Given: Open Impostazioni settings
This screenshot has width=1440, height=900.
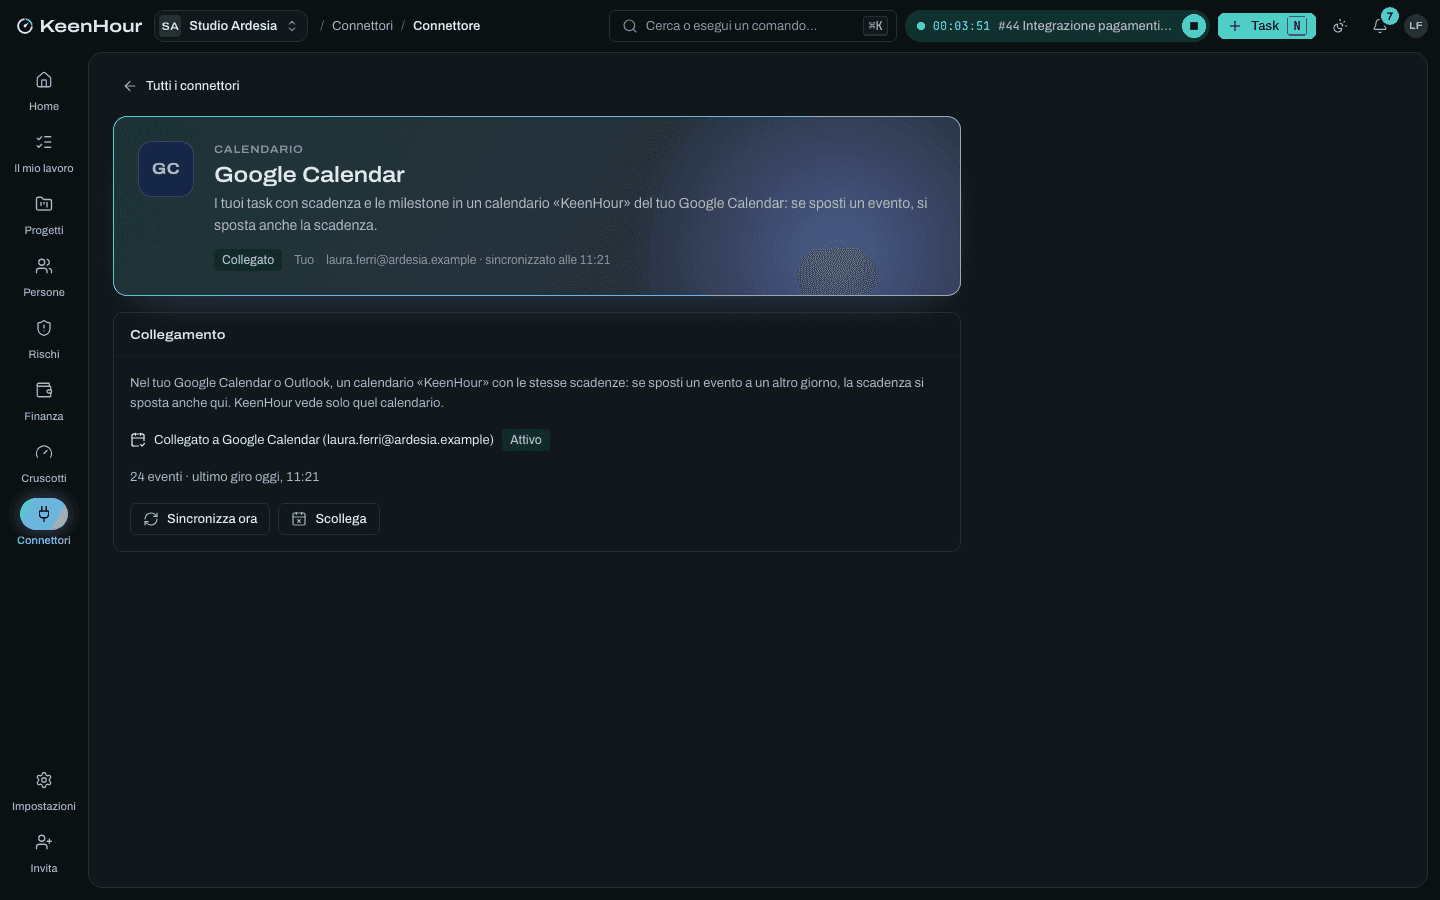Looking at the screenshot, I should [44, 791].
